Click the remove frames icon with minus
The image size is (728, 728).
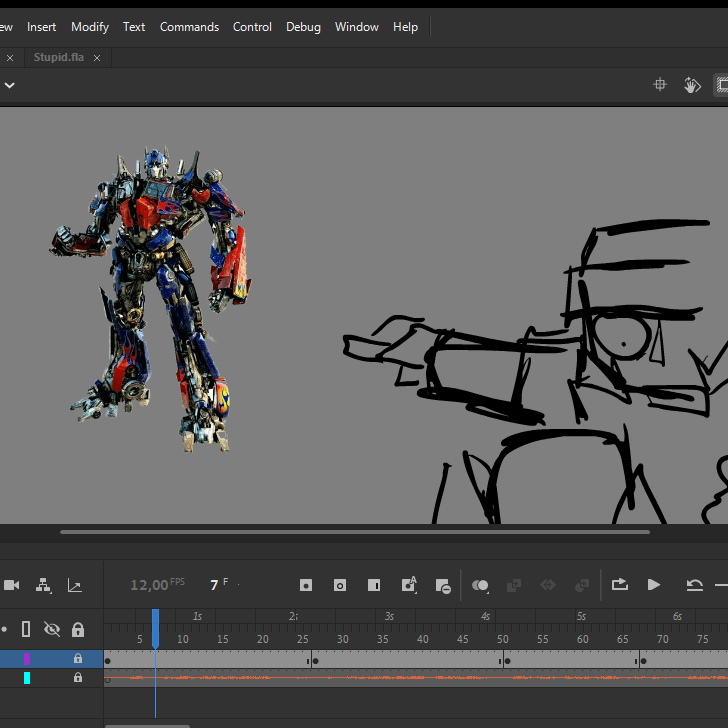tap(443, 586)
